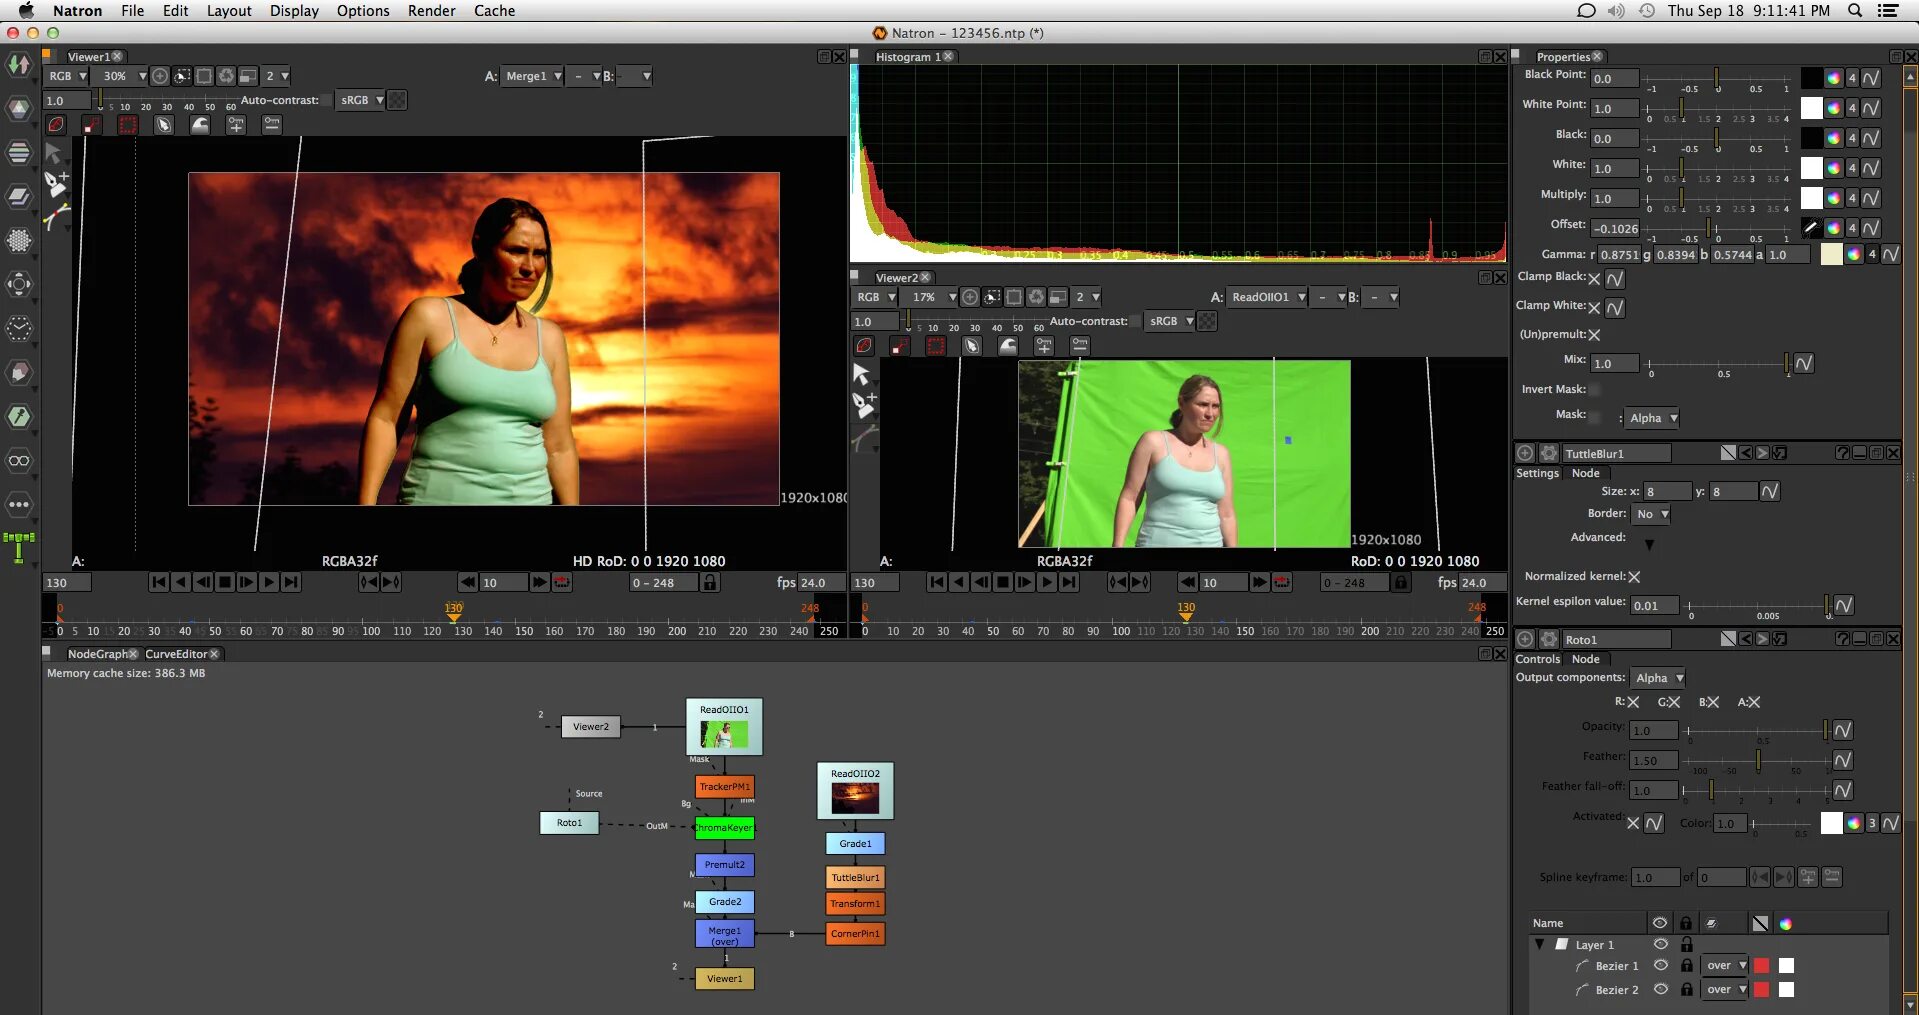This screenshot has width=1919, height=1015.
Task: Open the Image nodes toolbox in left sidebar
Action: pyautogui.click(x=19, y=65)
